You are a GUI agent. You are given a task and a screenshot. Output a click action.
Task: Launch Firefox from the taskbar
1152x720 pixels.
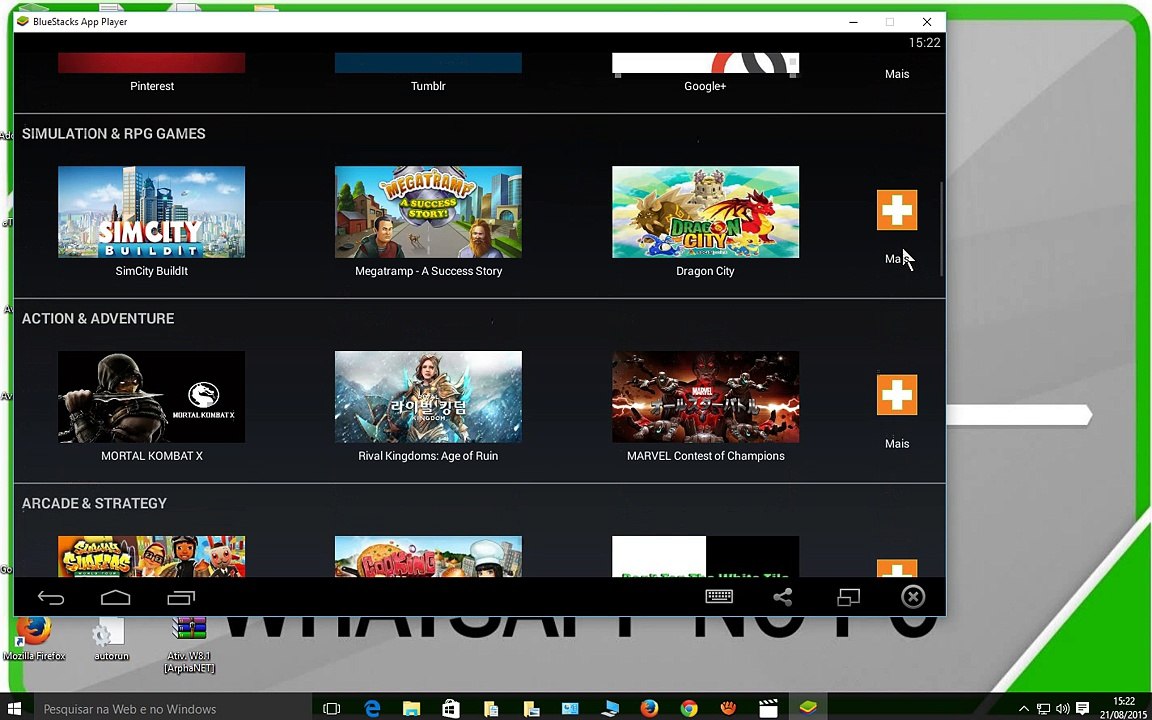tap(649, 709)
